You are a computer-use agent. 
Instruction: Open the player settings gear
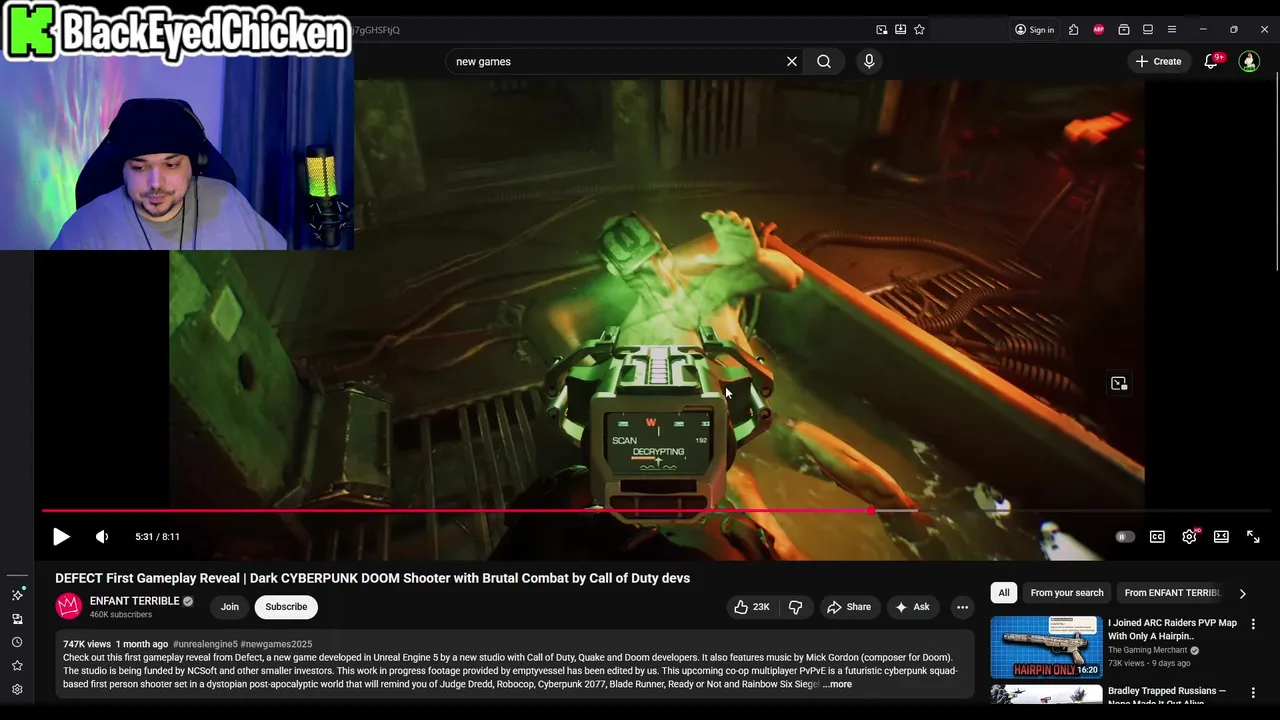1189,537
